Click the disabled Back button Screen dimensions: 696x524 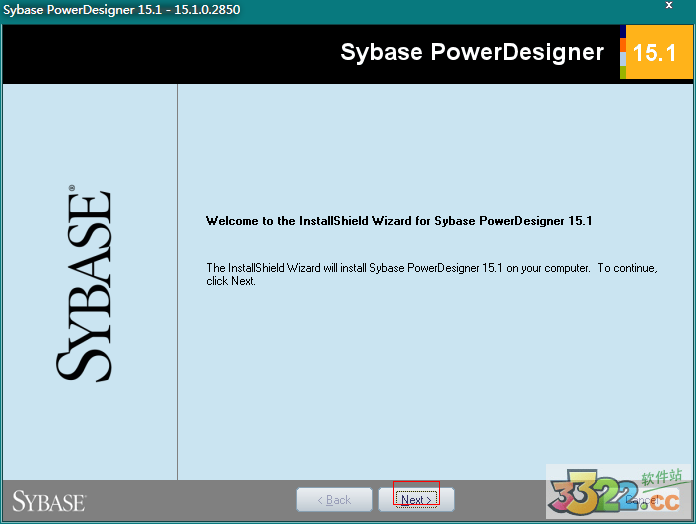334,500
